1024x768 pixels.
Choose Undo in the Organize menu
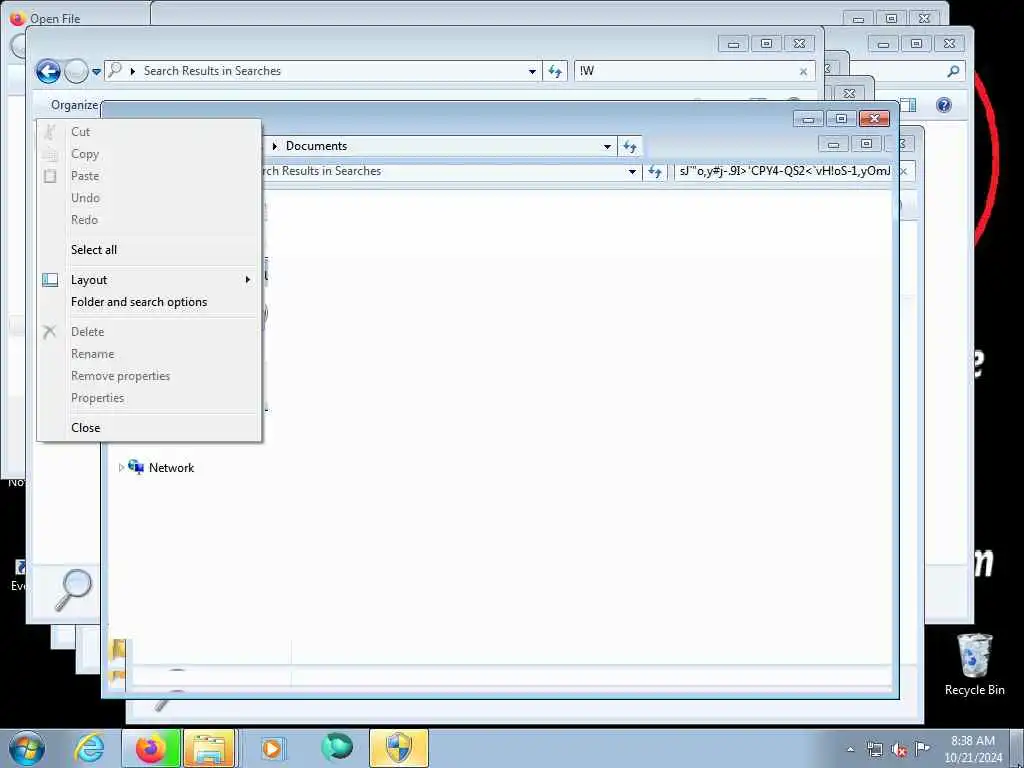coord(150,198)
